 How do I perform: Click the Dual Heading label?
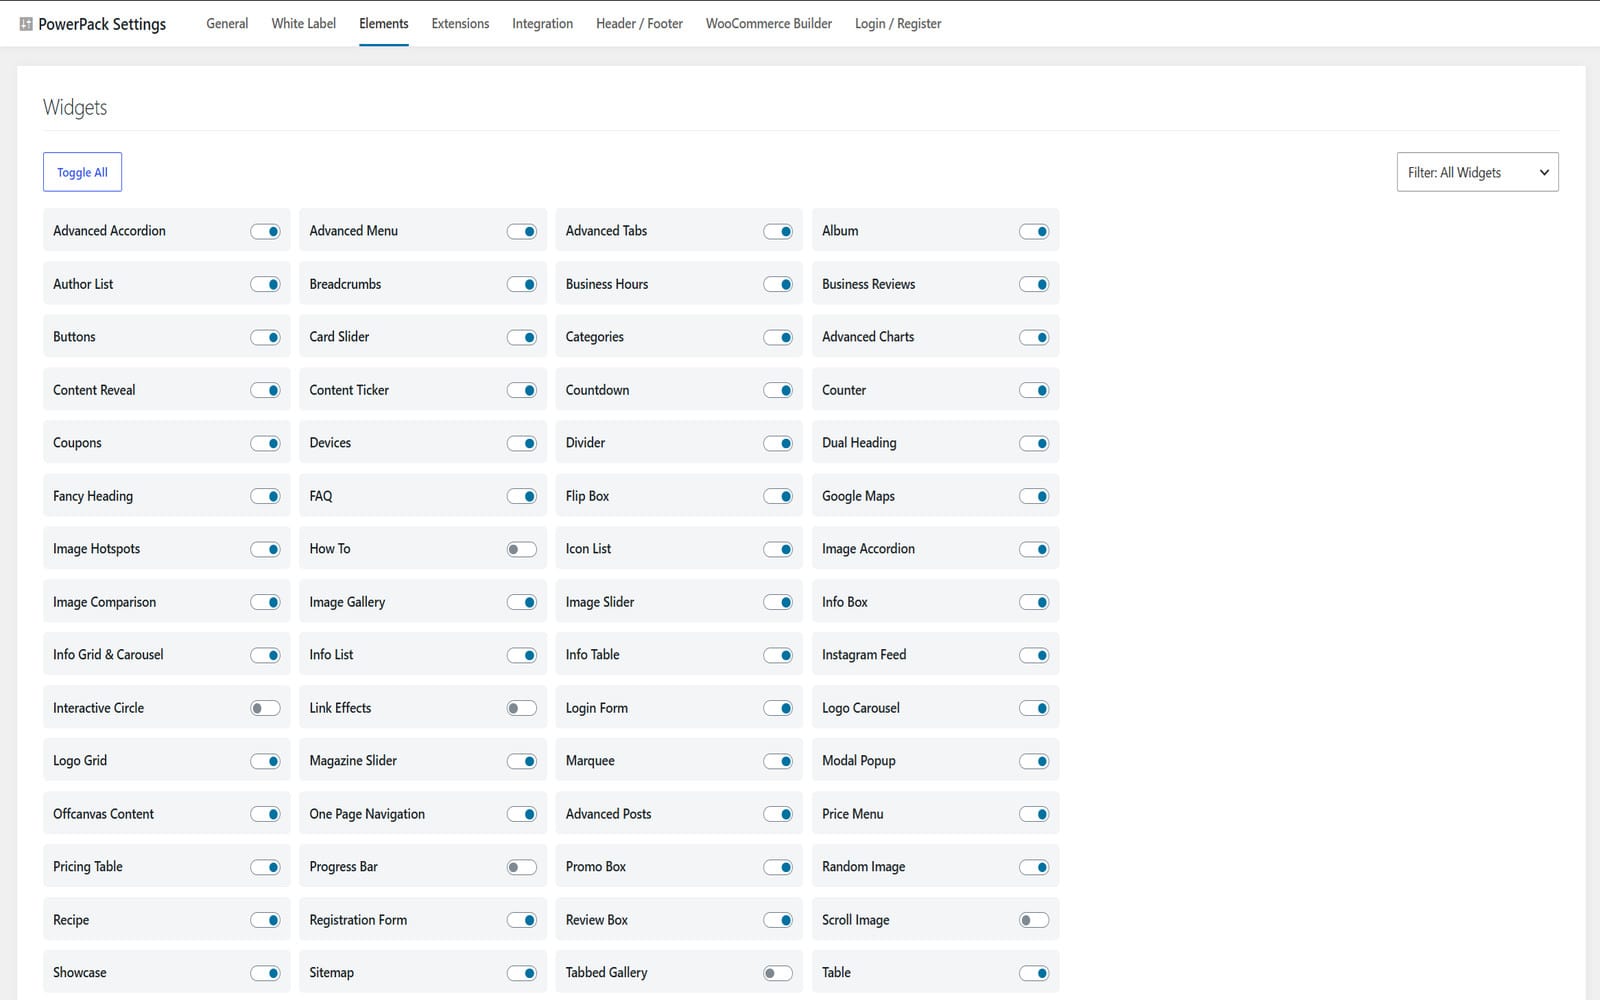[x=859, y=443]
